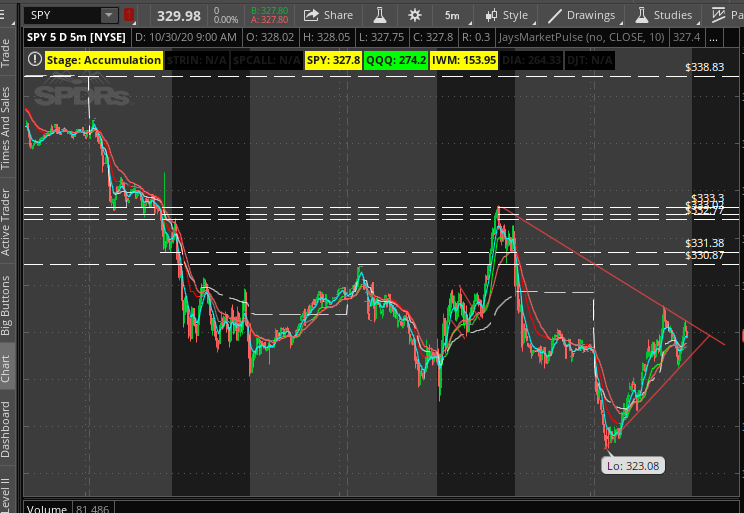Open the Studies menu
Screen dimensions: 744x513
(664, 15)
